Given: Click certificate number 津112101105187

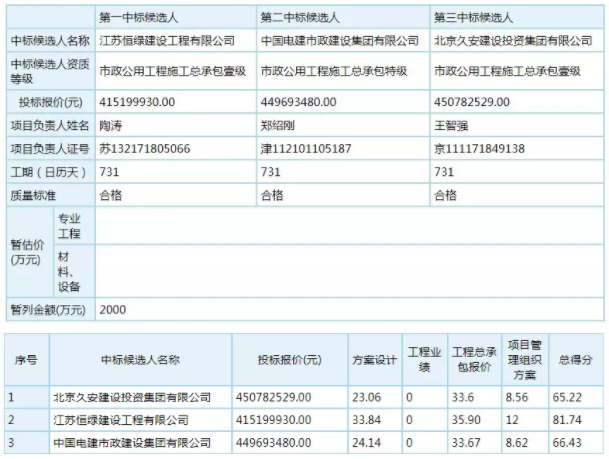Looking at the screenshot, I should click(306, 149).
